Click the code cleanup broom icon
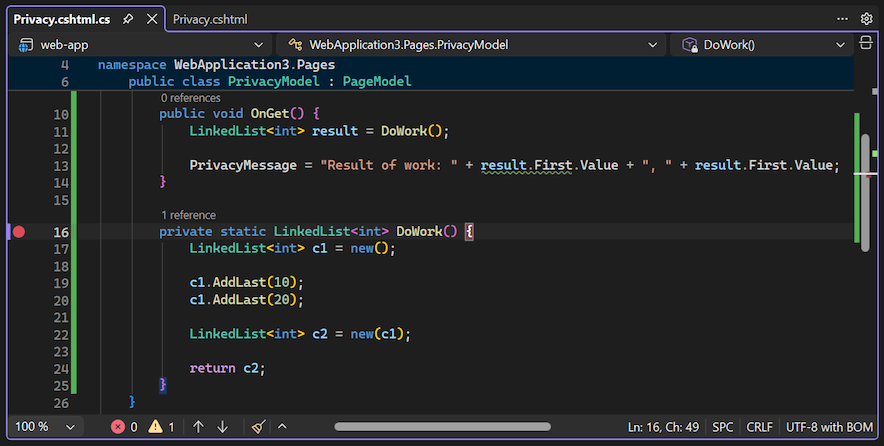This screenshot has height=446, width=884. point(258,427)
